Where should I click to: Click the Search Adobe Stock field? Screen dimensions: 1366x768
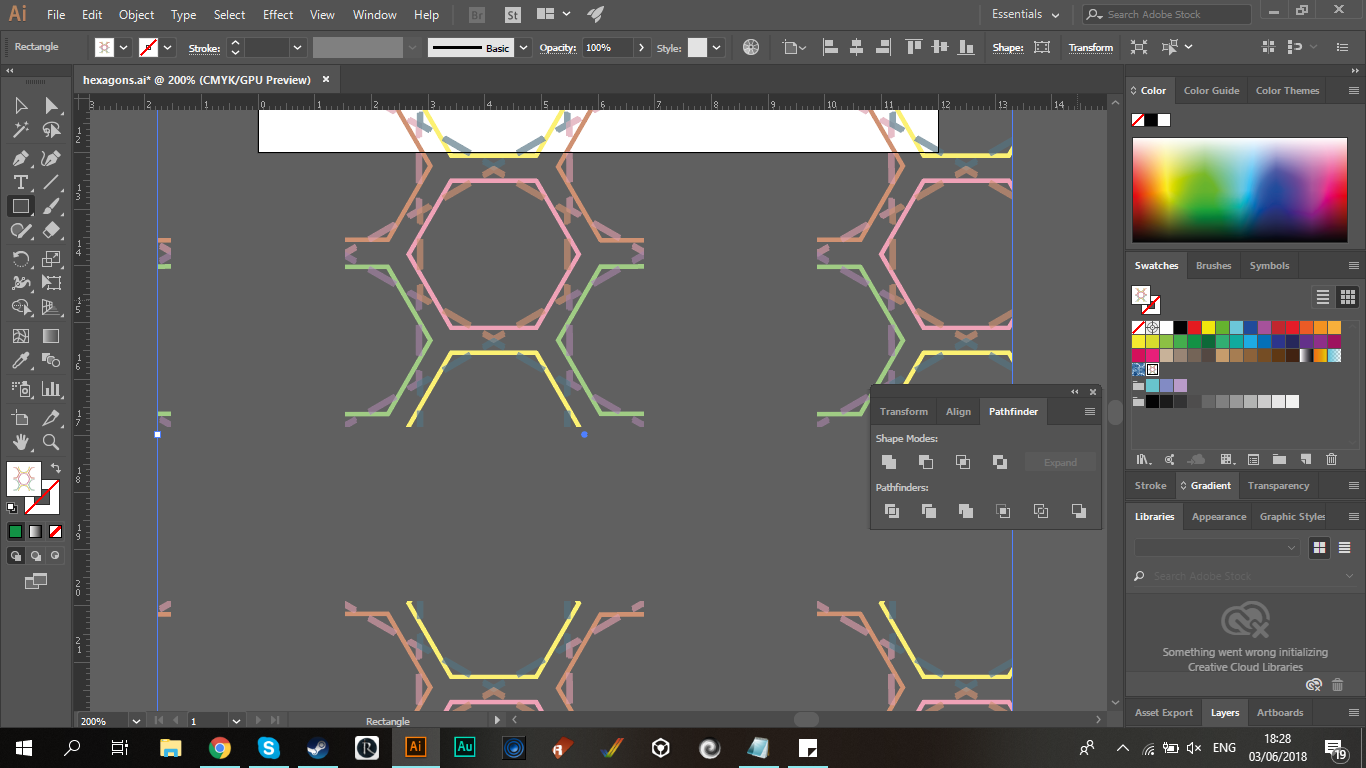click(x=1166, y=14)
